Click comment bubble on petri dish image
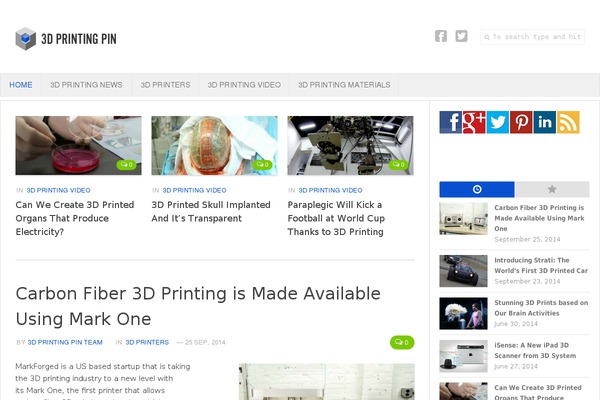600x400 pixels. [126, 165]
